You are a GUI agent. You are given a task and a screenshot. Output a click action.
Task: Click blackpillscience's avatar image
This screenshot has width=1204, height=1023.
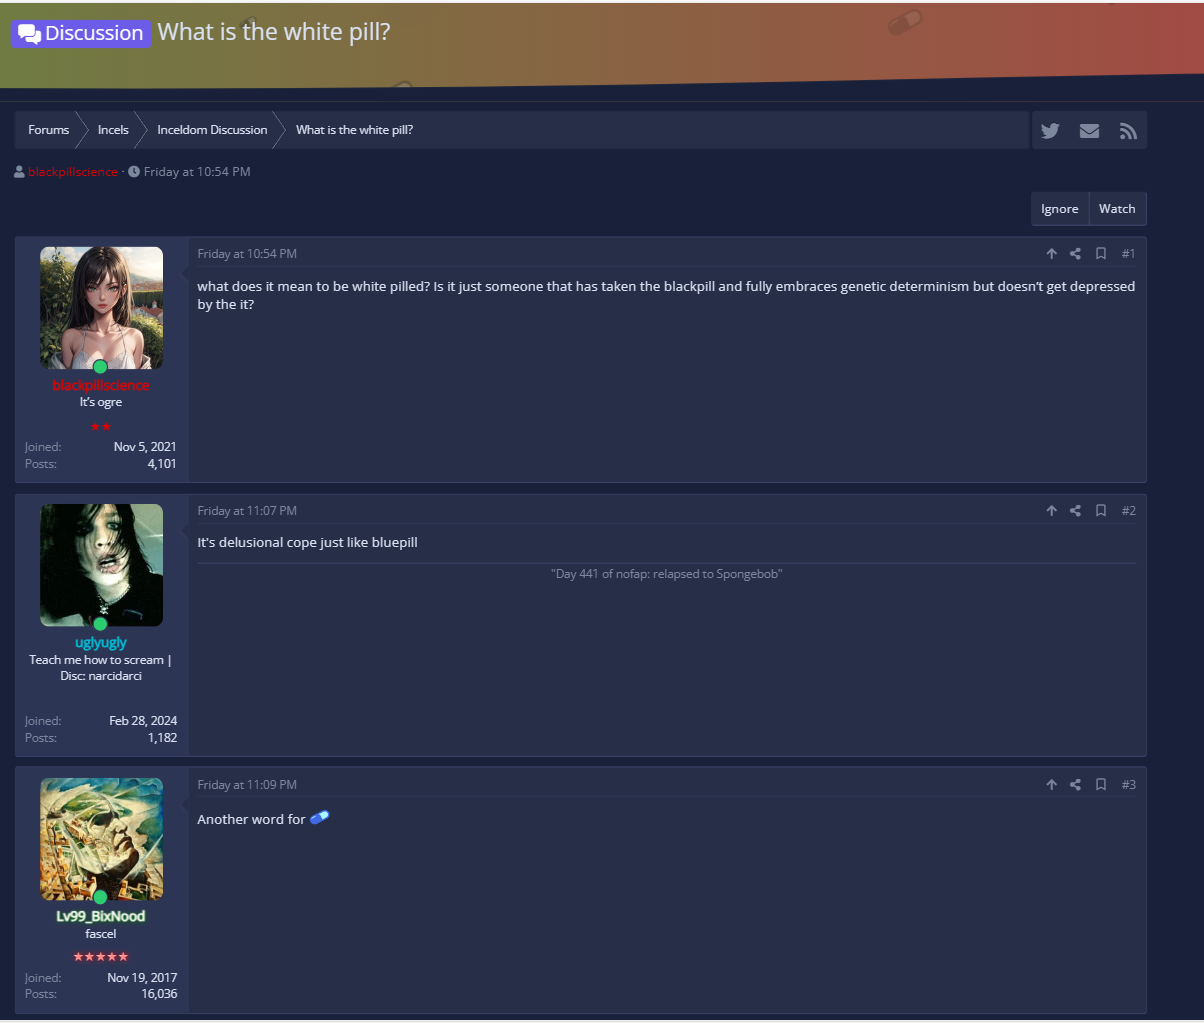pyautogui.click(x=101, y=308)
